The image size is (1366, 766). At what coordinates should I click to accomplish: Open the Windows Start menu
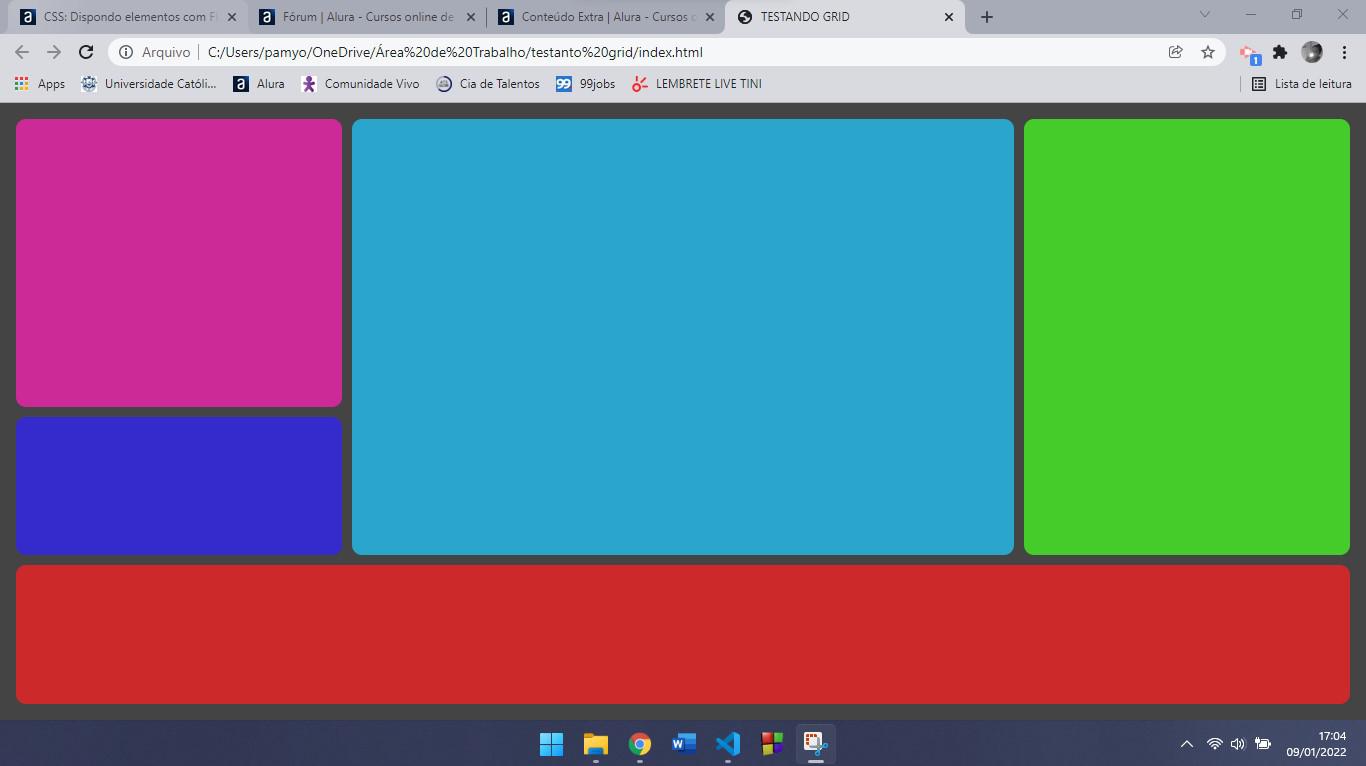click(552, 744)
